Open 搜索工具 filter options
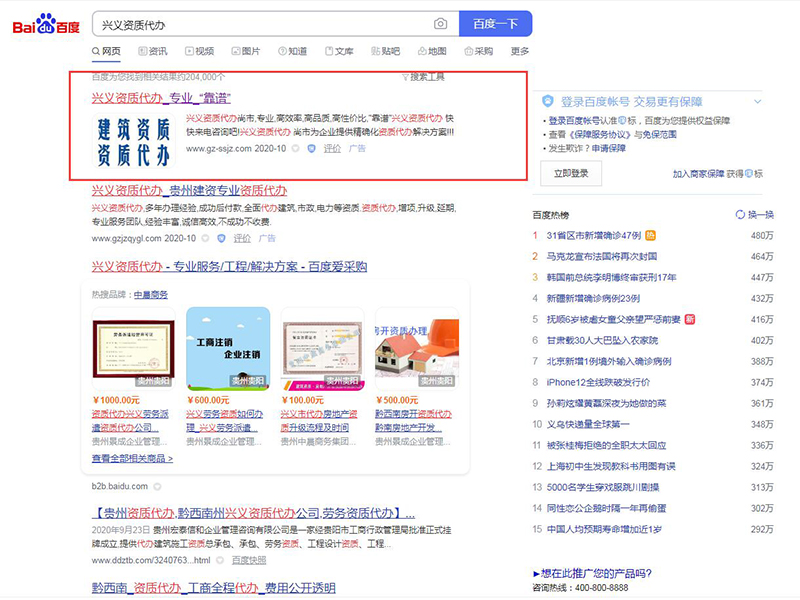 [423, 77]
